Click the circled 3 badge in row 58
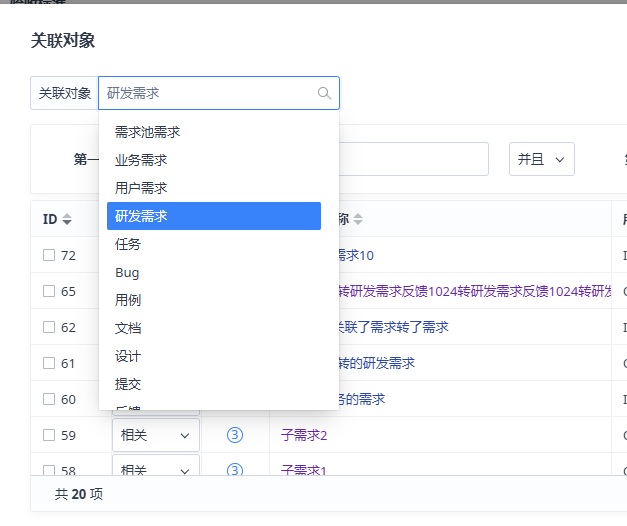This screenshot has height=526, width=627. 235,470
